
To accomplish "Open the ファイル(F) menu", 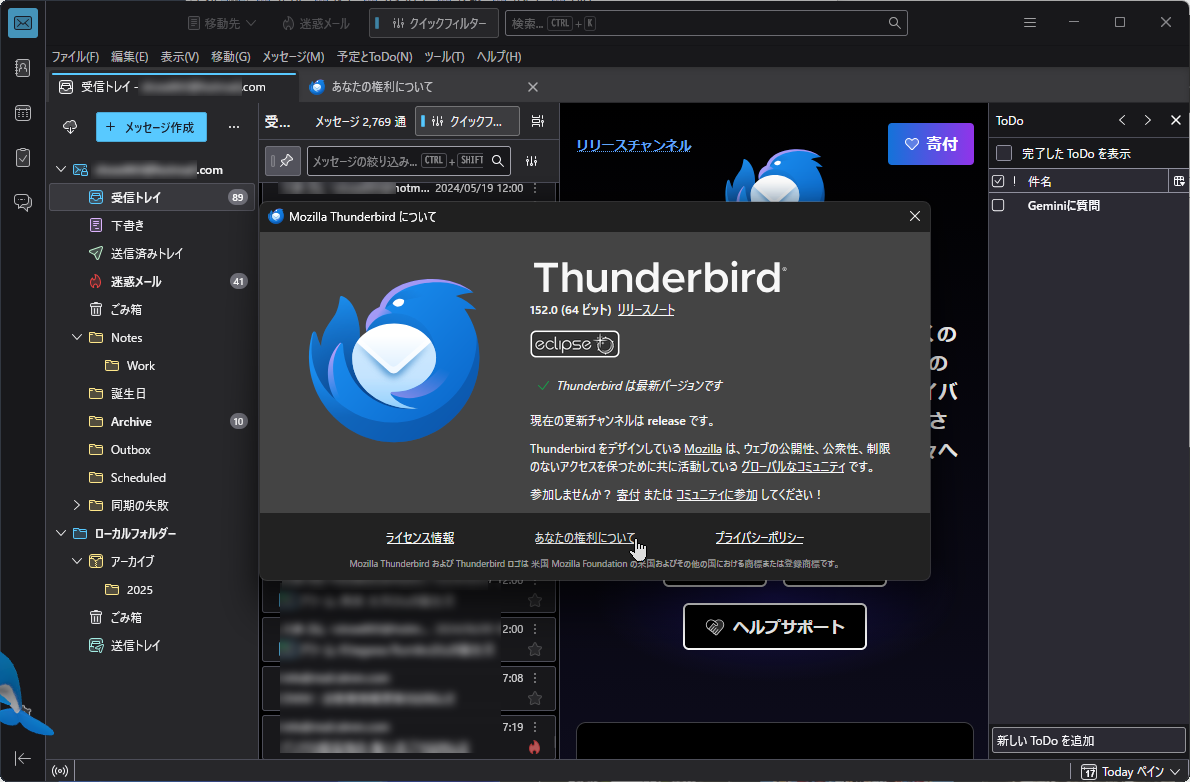I will [75, 56].
